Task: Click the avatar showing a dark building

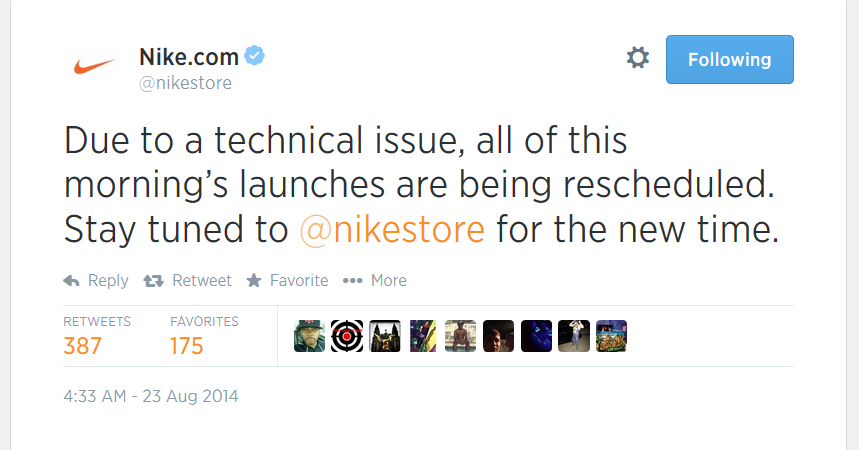Action: coord(385,336)
